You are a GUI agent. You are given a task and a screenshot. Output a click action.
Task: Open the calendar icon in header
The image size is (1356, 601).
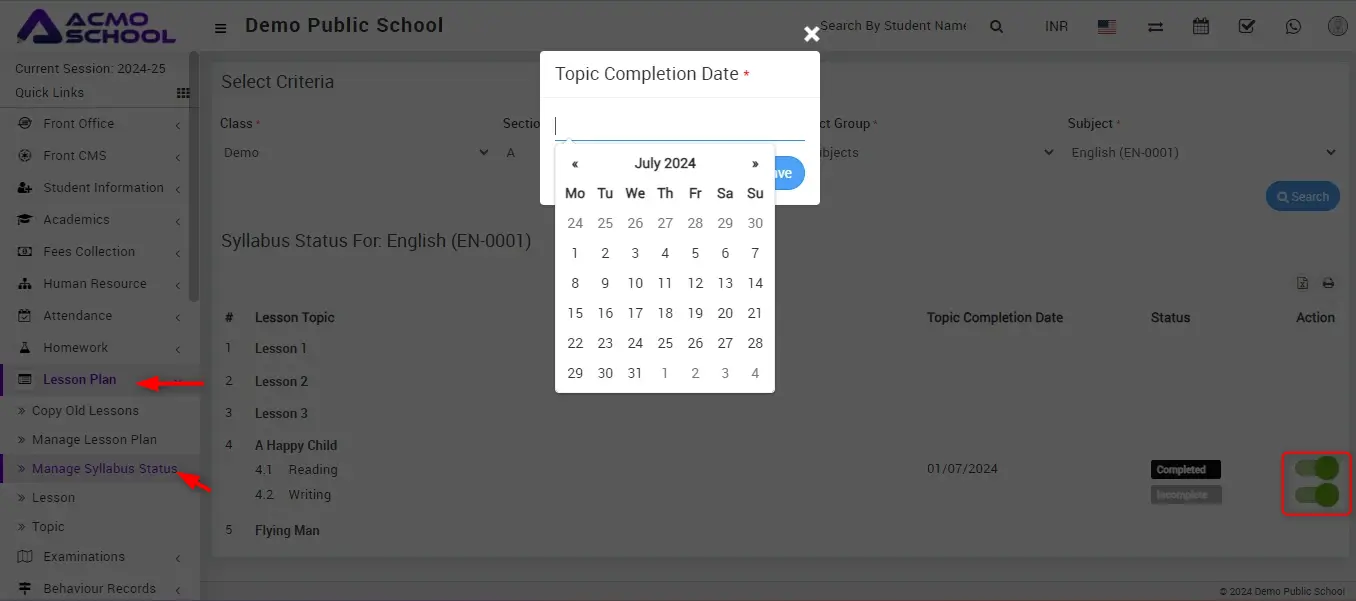coord(1201,27)
